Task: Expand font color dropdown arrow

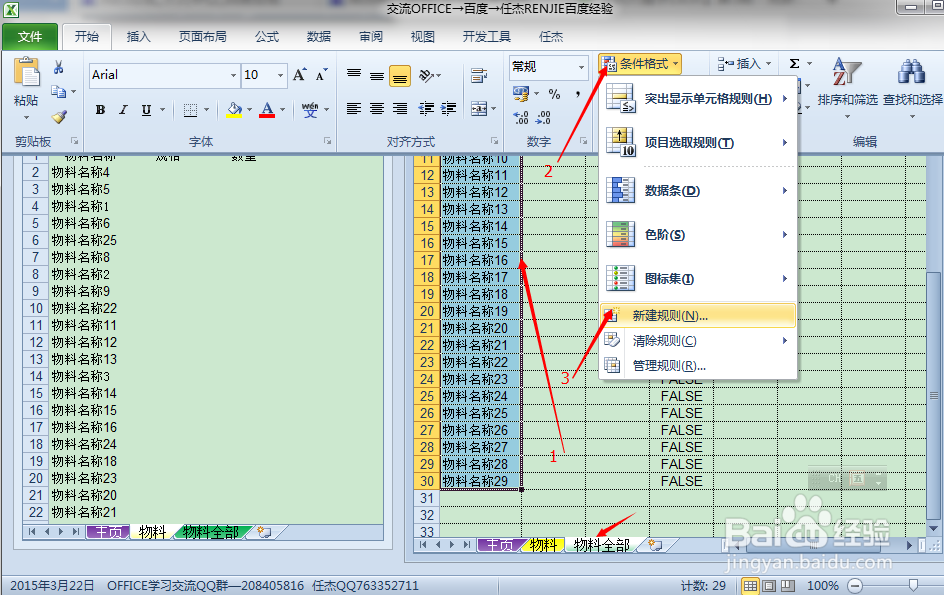Action: tap(282, 110)
